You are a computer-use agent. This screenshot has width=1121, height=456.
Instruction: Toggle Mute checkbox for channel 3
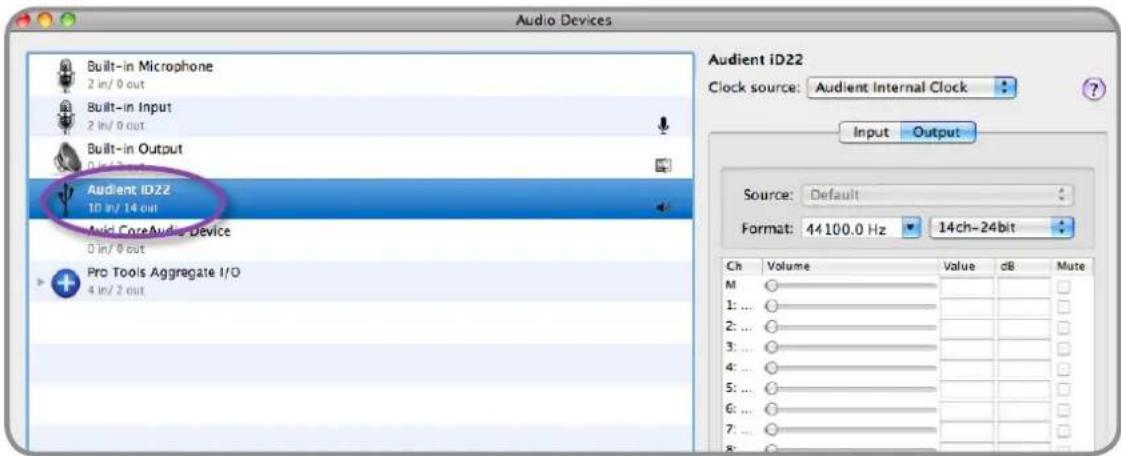coord(1065,347)
